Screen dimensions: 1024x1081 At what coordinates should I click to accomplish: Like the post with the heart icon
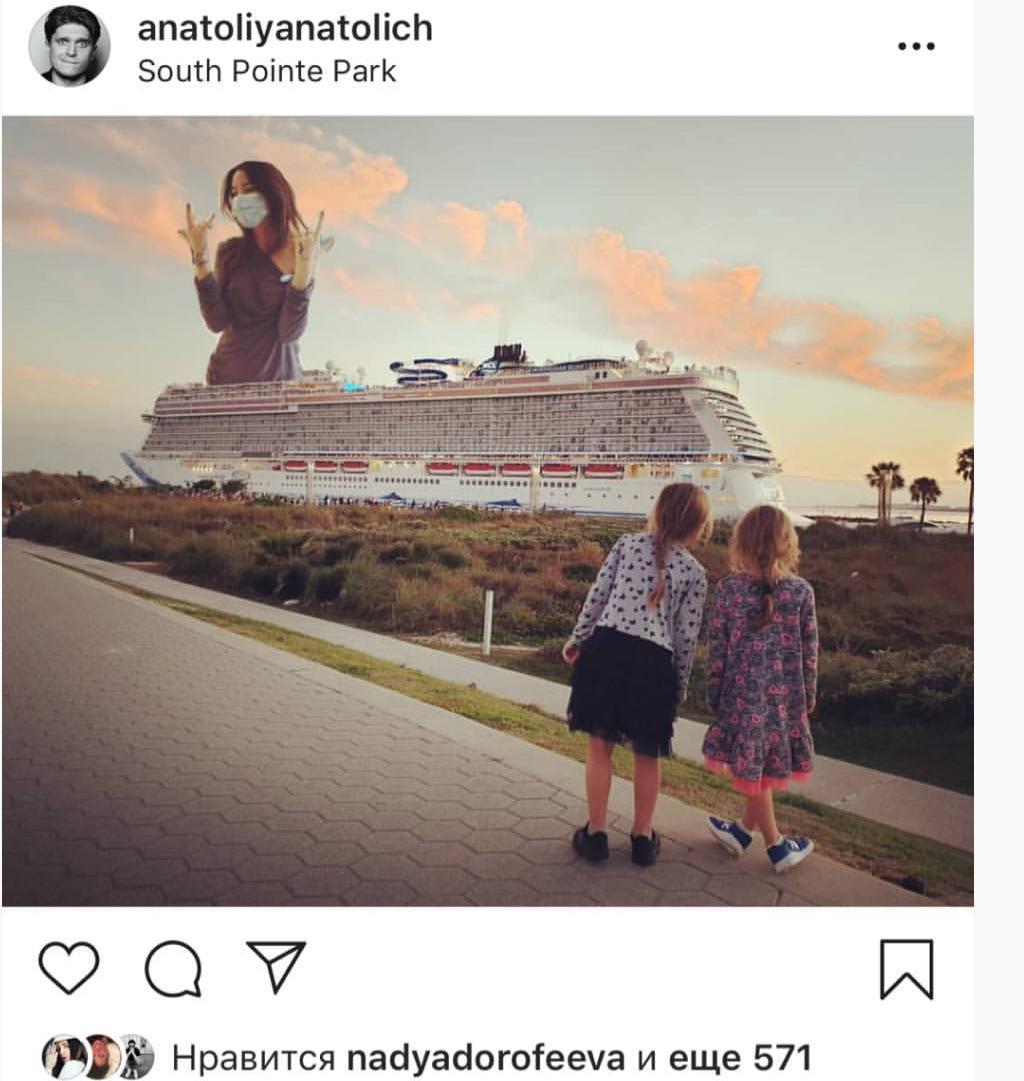[x=69, y=968]
